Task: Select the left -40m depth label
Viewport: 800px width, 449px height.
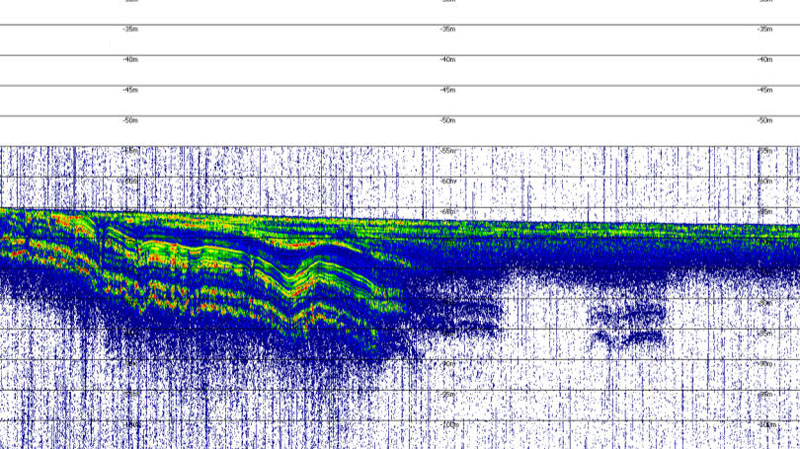Action: click(x=129, y=60)
